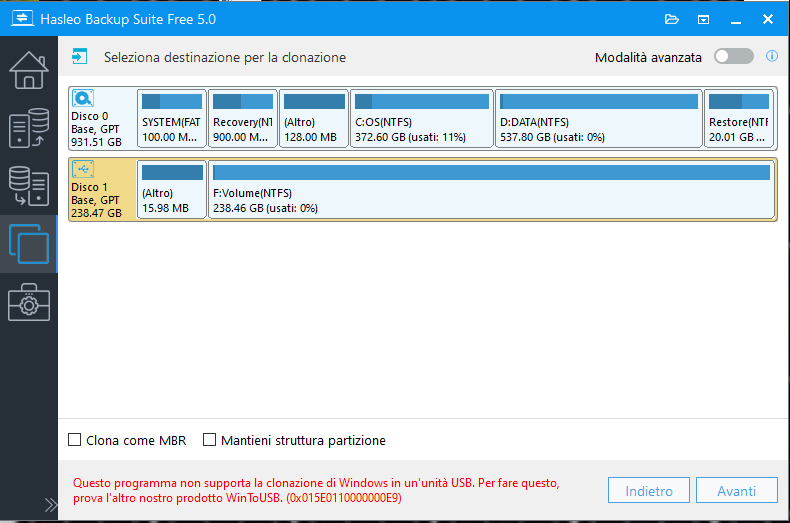Image resolution: width=790 pixels, height=523 pixels.
Task: Click the info icon next to Modalità avanzata
Action: [771, 56]
